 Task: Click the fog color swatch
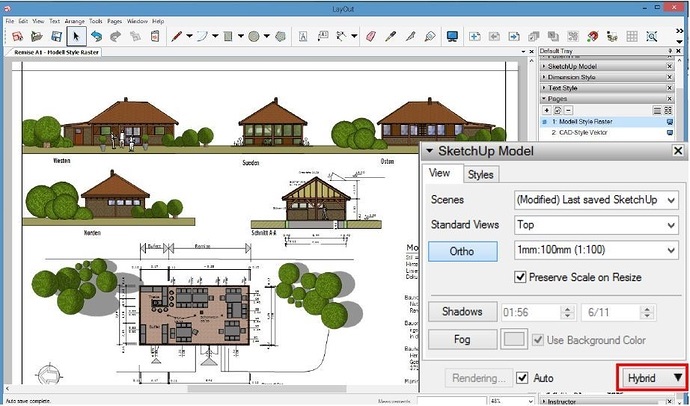pyautogui.click(x=513, y=340)
